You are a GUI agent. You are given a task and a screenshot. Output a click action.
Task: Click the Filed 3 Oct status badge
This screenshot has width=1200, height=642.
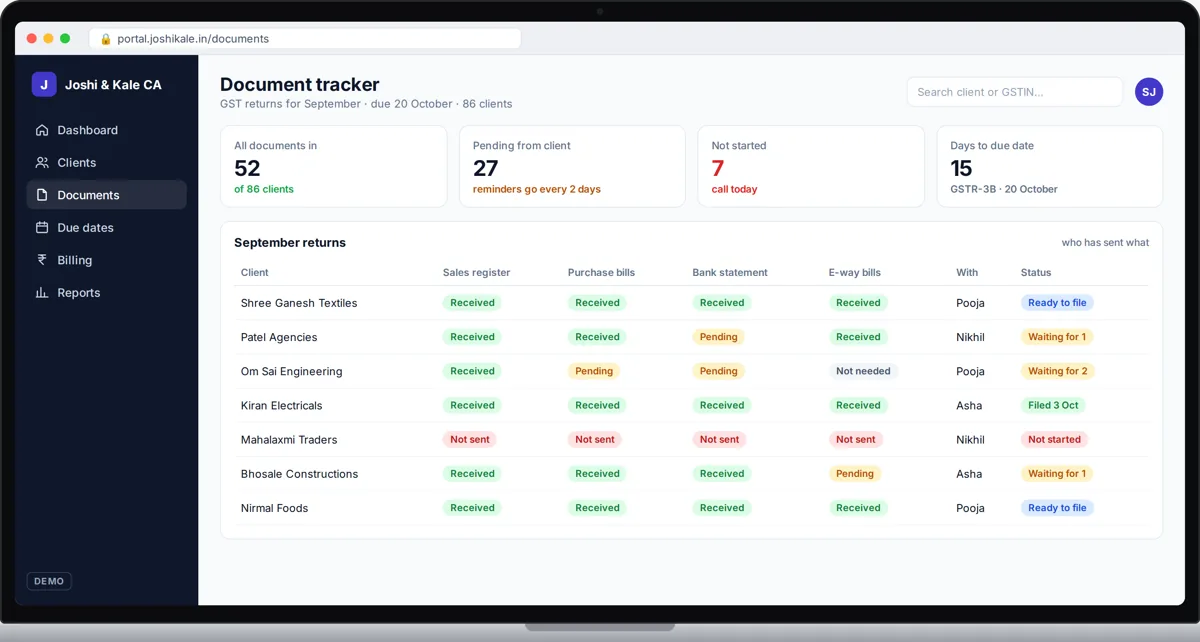(x=1053, y=405)
